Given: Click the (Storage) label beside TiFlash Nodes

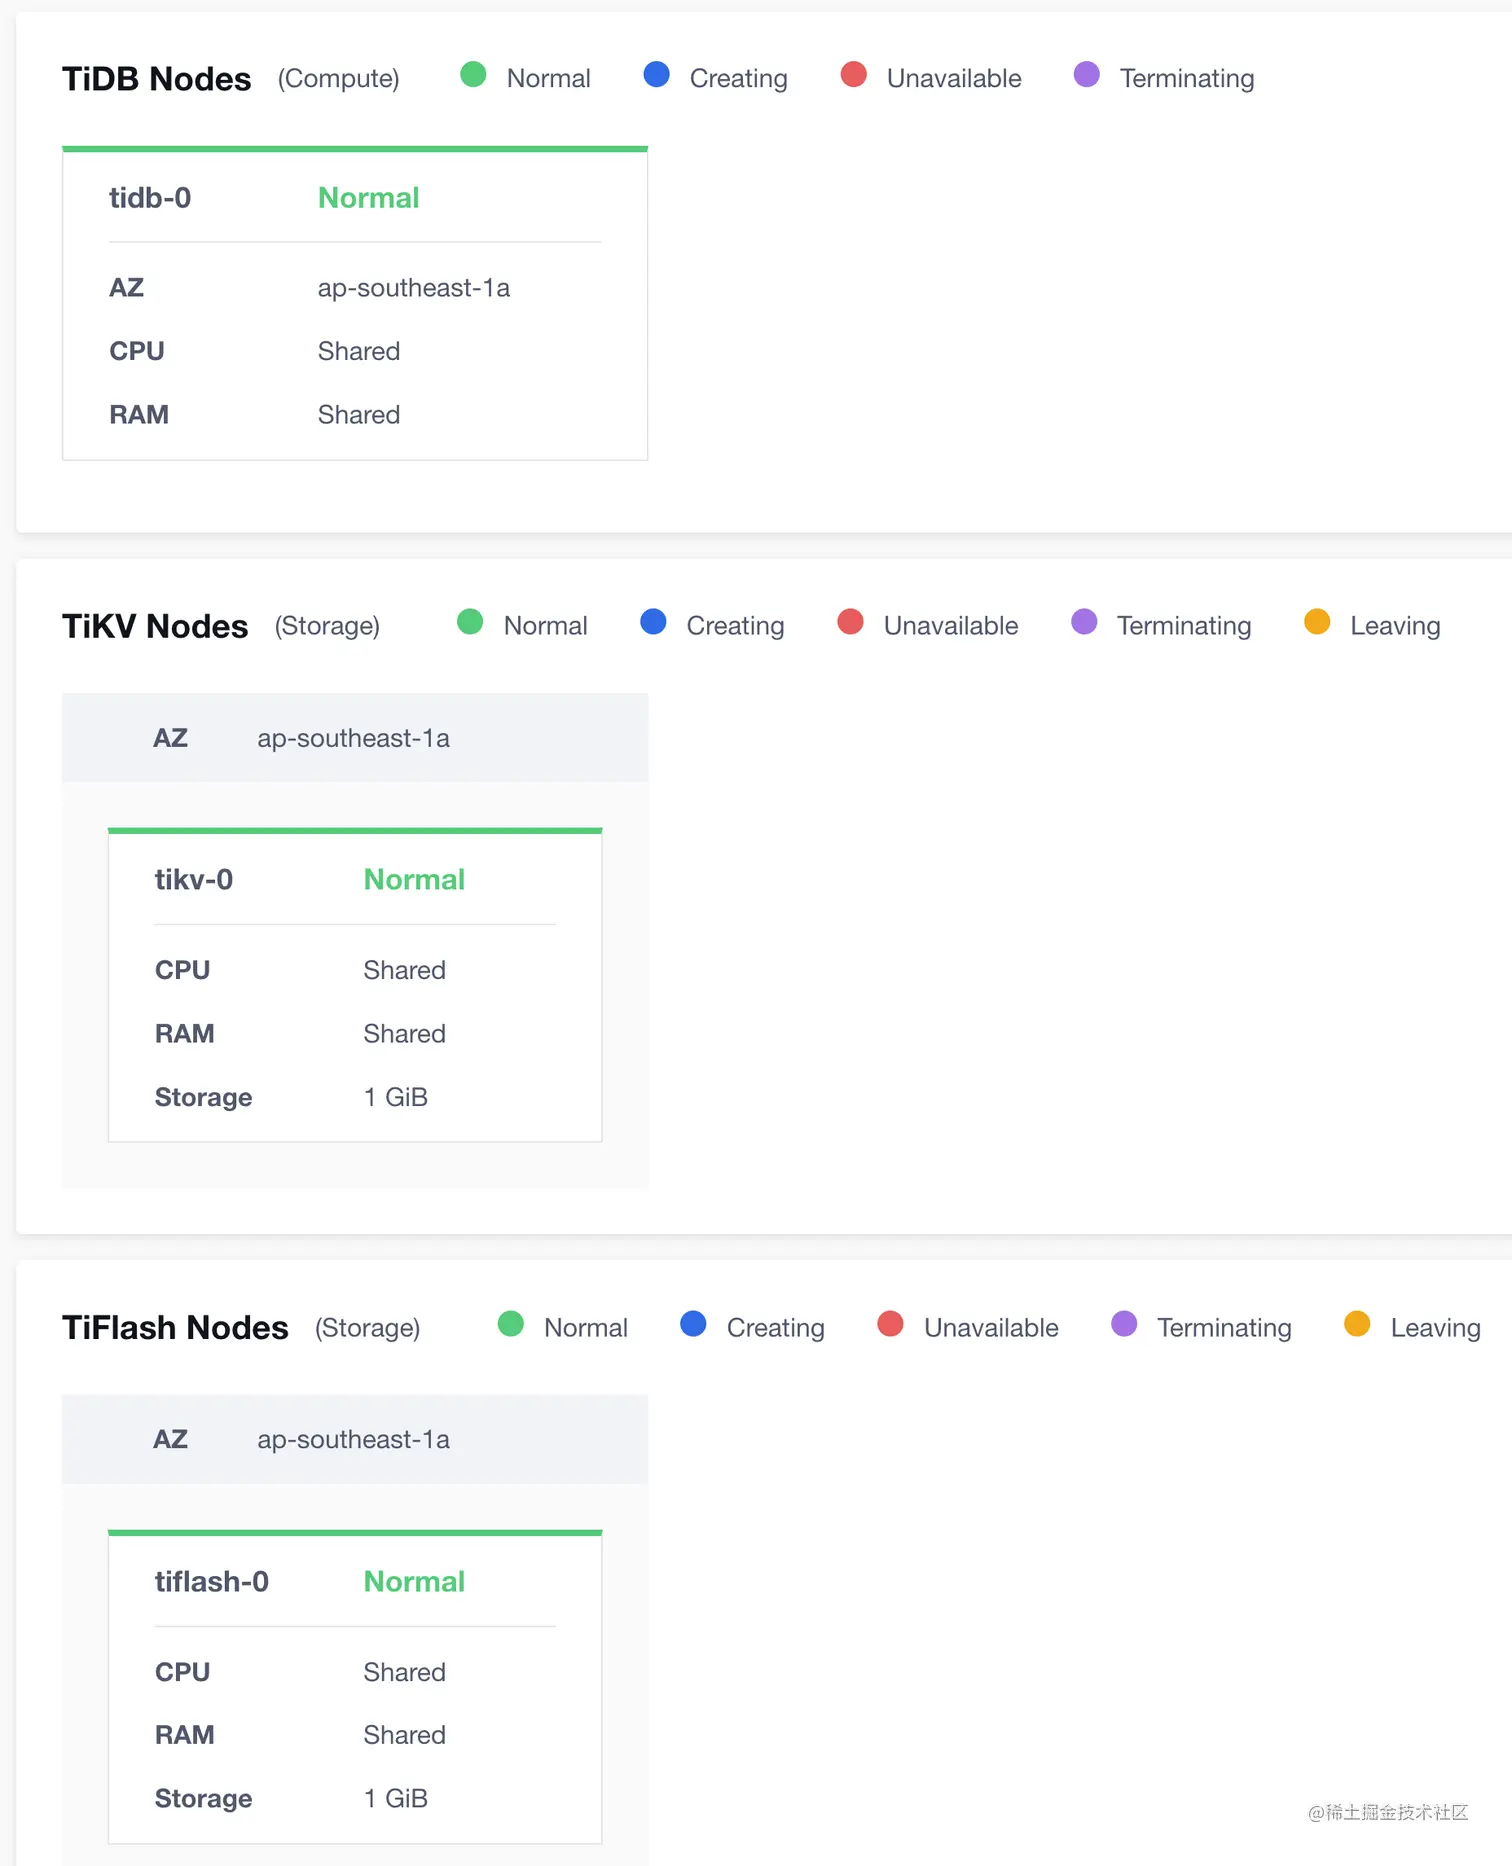Looking at the screenshot, I should coord(368,1328).
